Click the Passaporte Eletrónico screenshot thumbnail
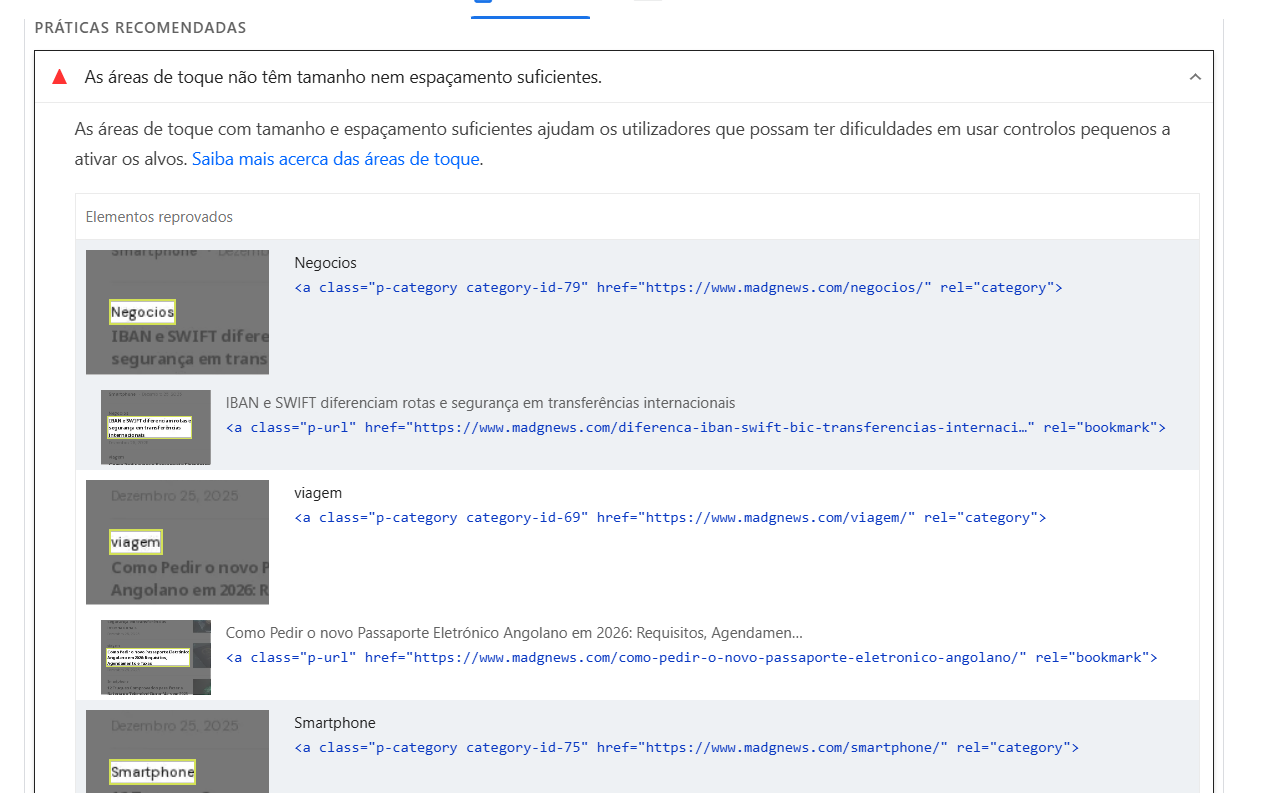 coord(155,657)
